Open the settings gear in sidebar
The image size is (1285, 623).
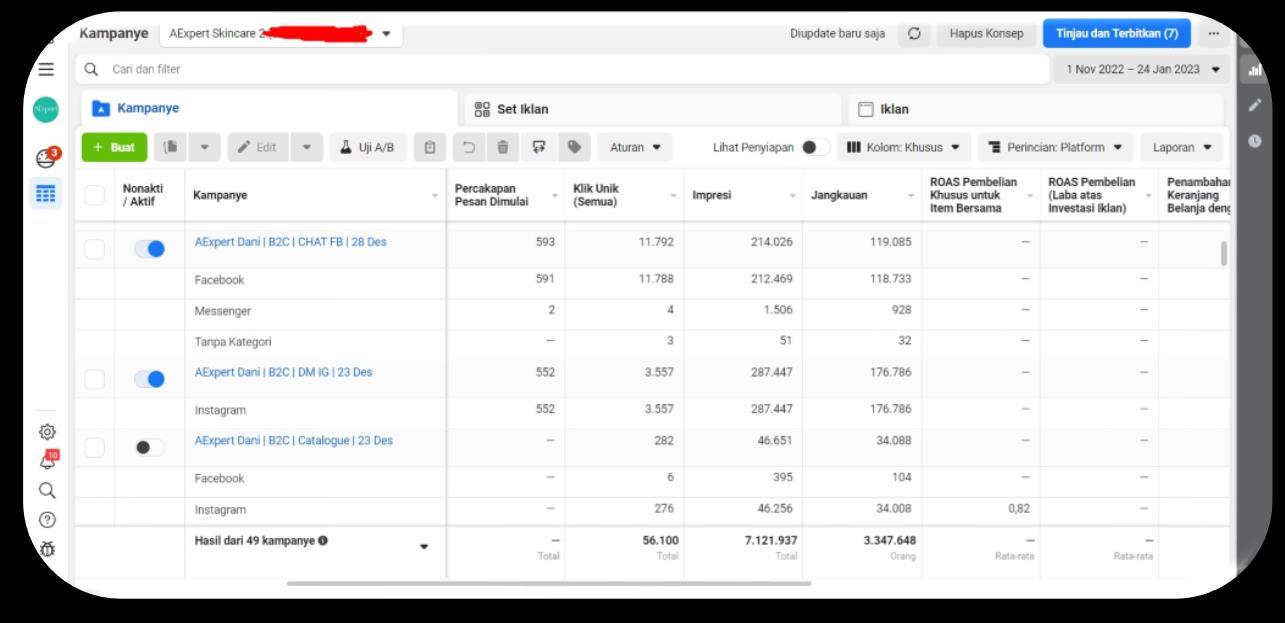[48, 434]
